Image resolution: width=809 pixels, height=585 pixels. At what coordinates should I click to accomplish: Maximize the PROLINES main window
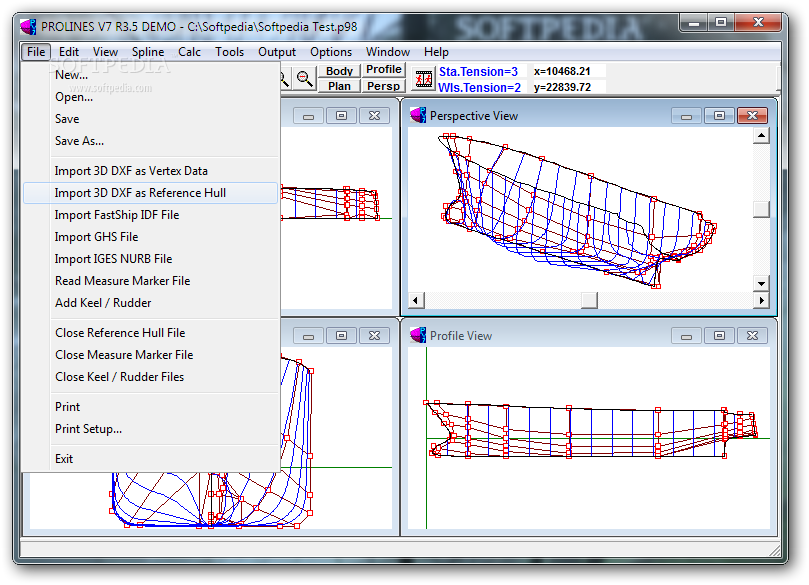coord(721,23)
